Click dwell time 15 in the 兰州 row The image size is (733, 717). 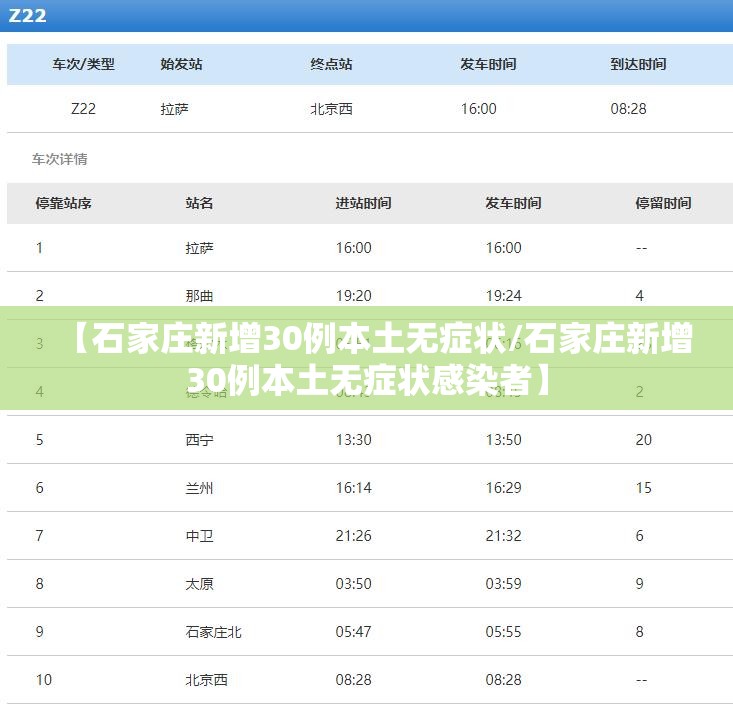pyautogui.click(x=644, y=488)
